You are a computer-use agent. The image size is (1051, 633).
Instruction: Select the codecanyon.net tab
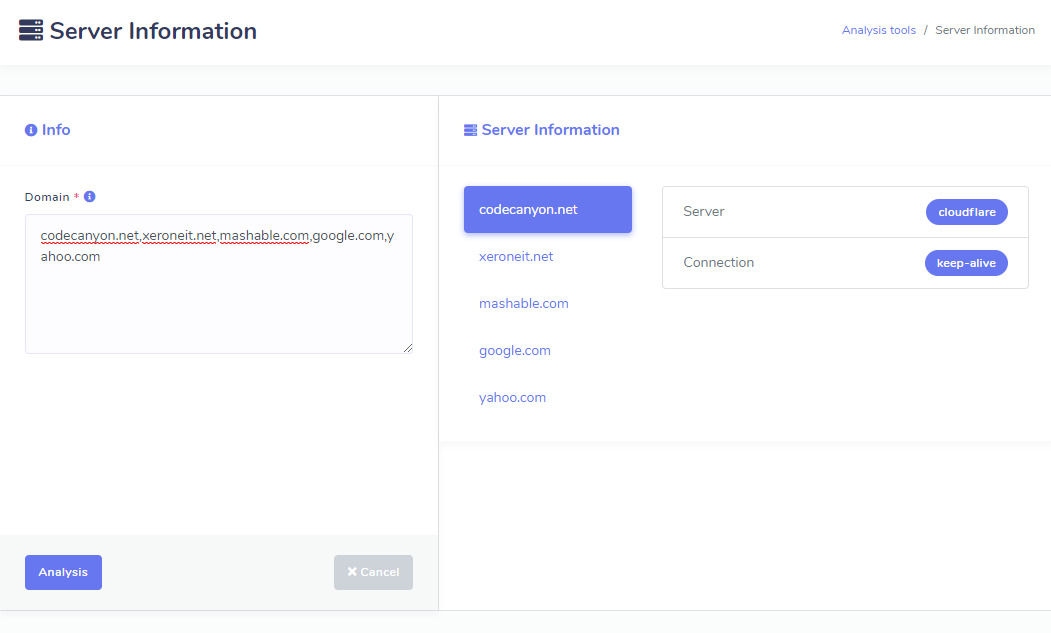pos(547,210)
